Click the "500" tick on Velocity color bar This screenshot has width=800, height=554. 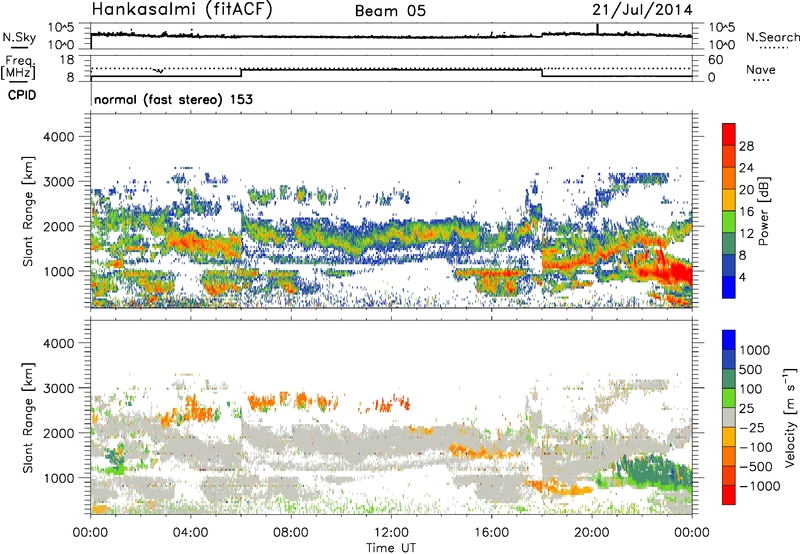pos(751,369)
